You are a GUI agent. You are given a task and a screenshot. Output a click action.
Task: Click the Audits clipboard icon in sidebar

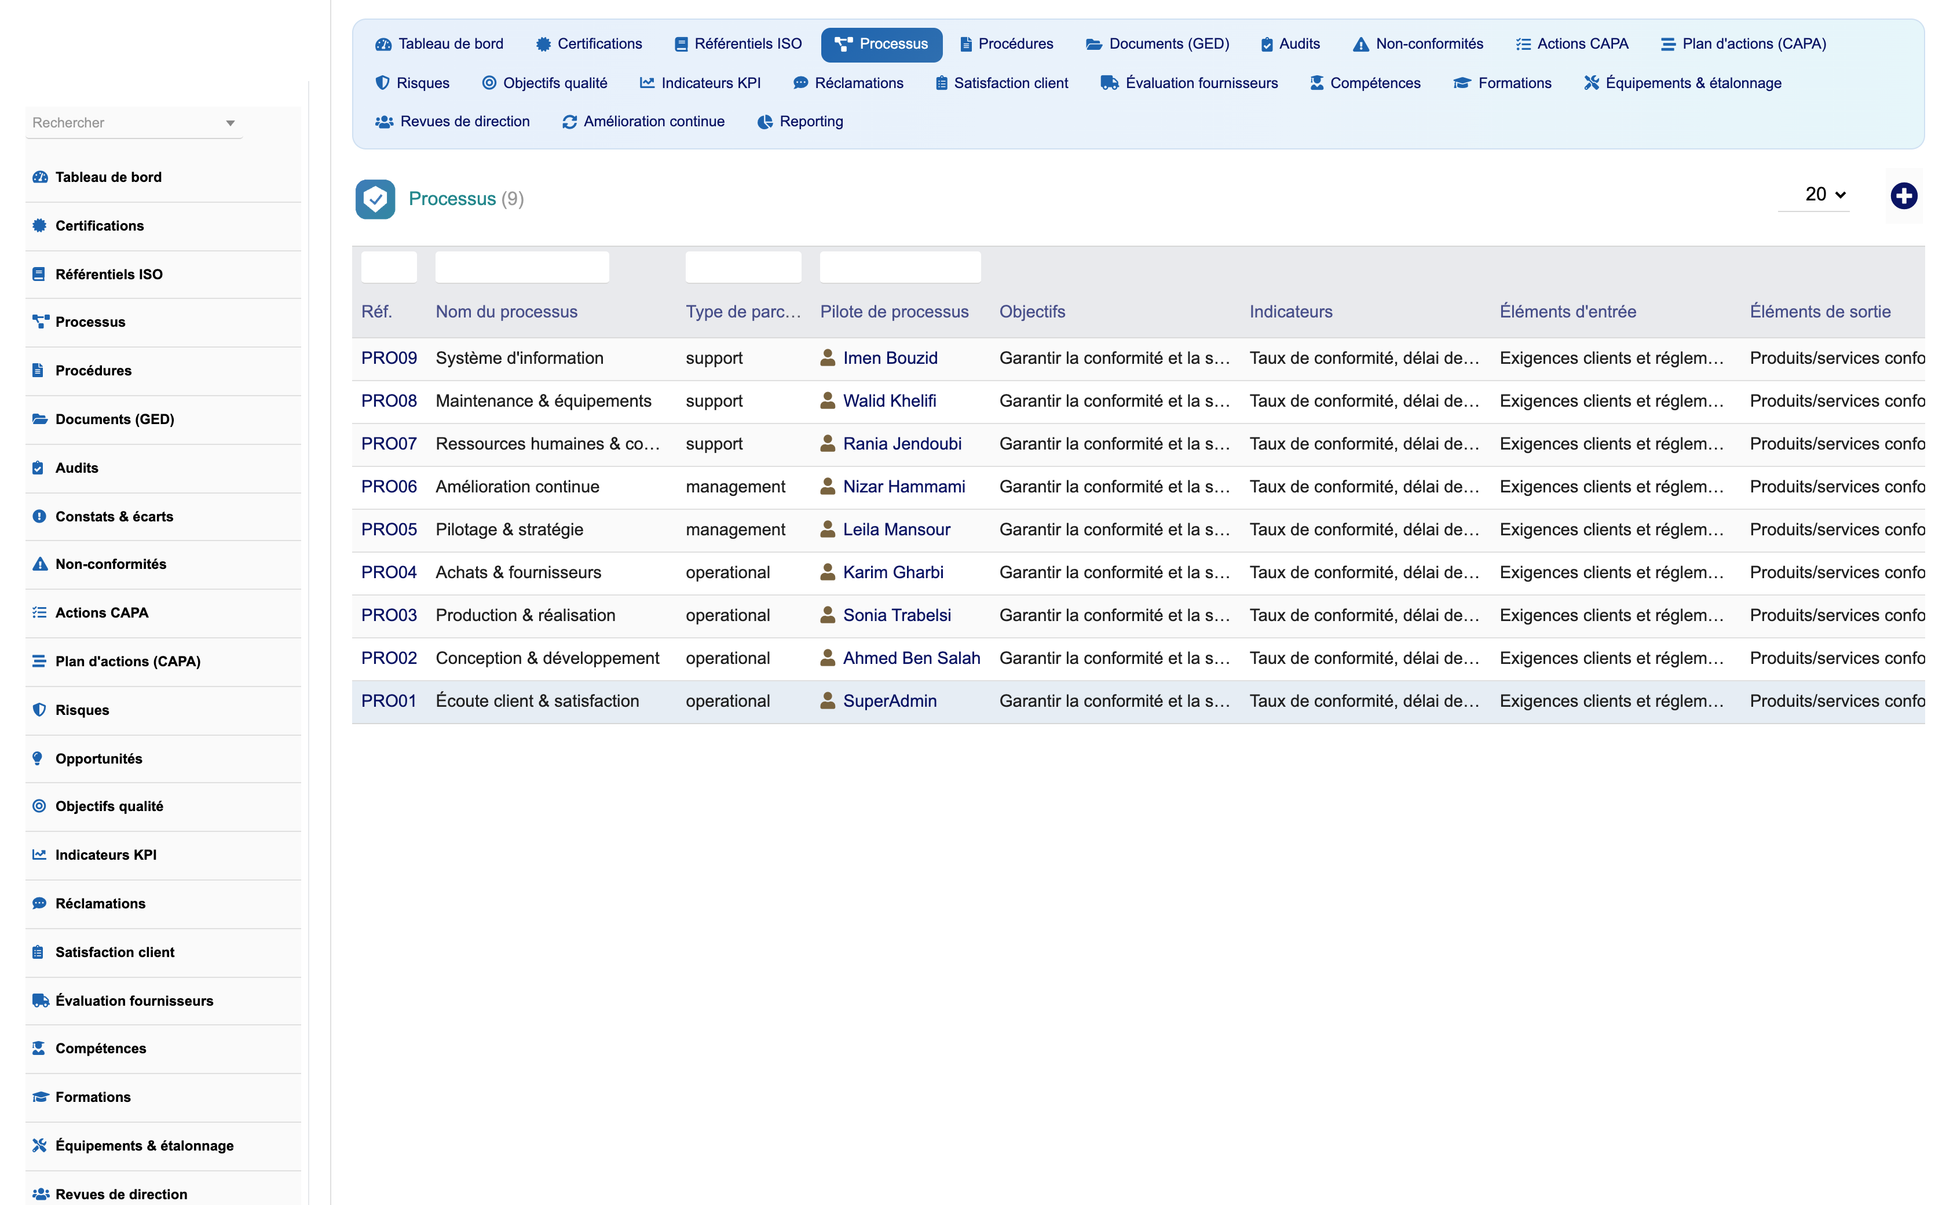point(38,468)
